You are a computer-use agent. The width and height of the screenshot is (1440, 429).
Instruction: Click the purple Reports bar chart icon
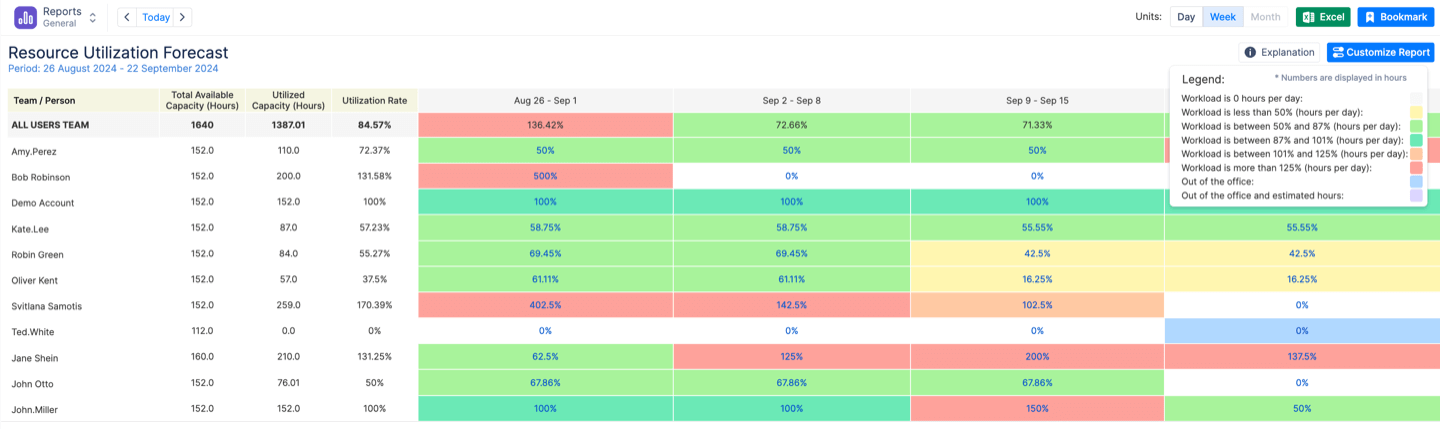[x=25, y=17]
